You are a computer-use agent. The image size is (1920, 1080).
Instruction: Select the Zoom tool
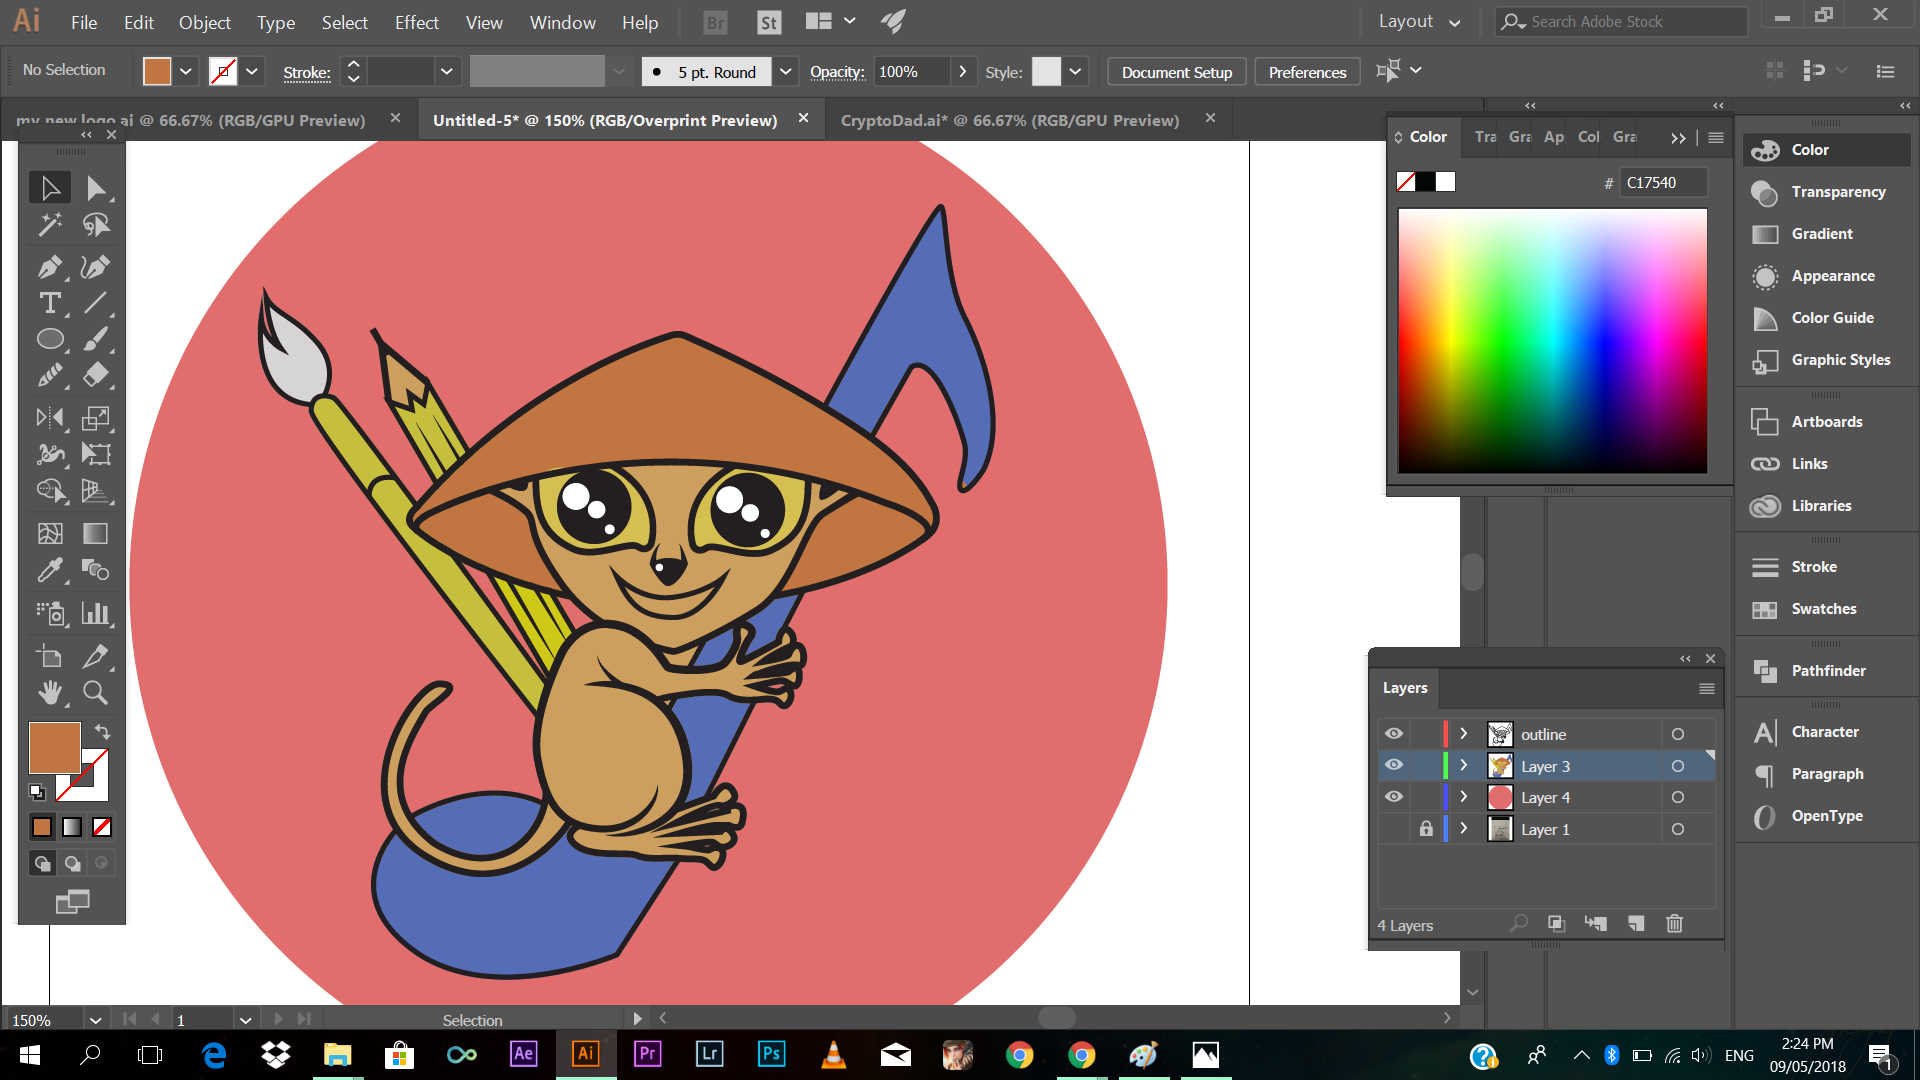click(x=95, y=692)
